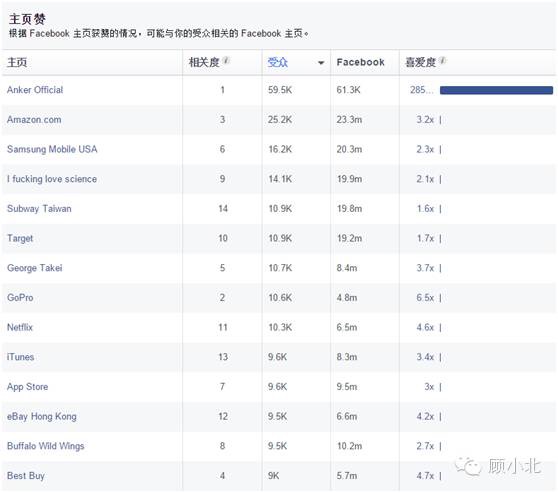Click the info icon beside 相关度 header

tap(226, 61)
